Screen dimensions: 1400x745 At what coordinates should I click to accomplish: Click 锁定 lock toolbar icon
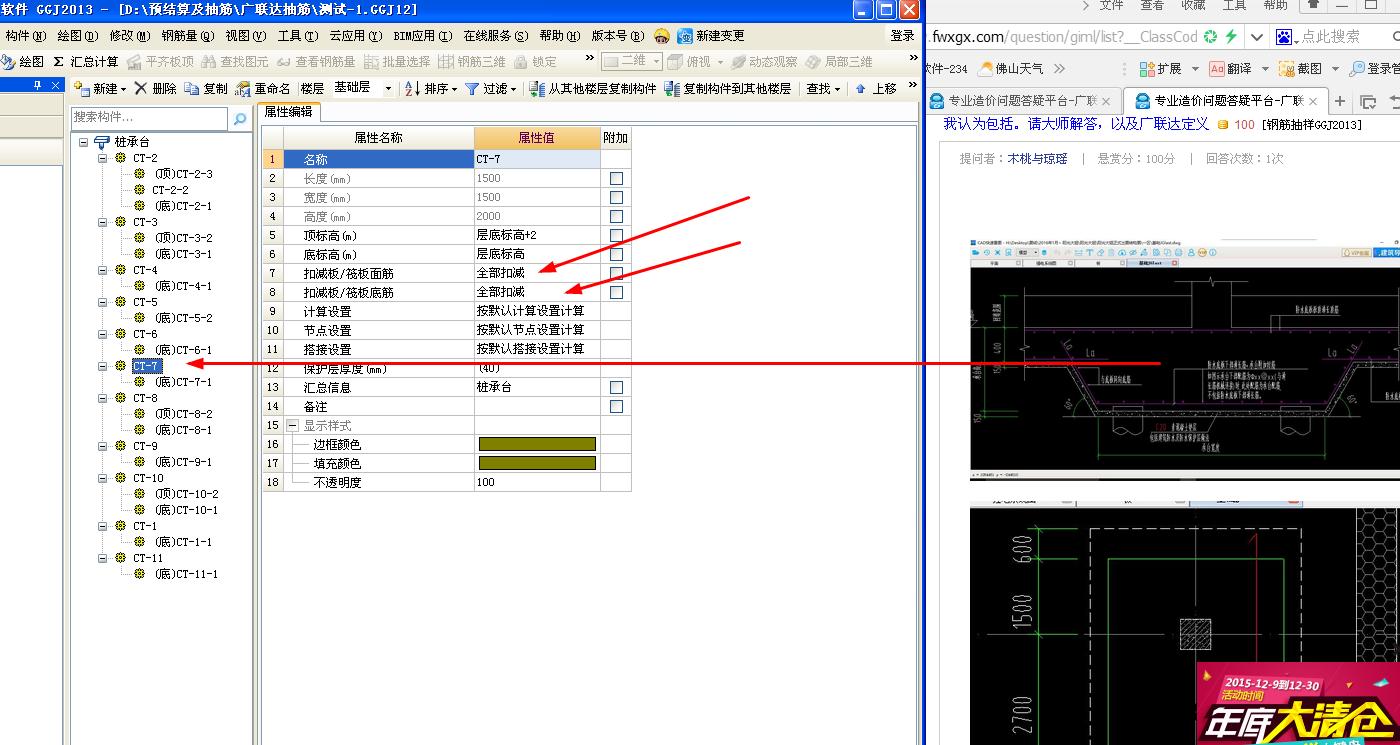pyautogui.click(x=521, y=61)
